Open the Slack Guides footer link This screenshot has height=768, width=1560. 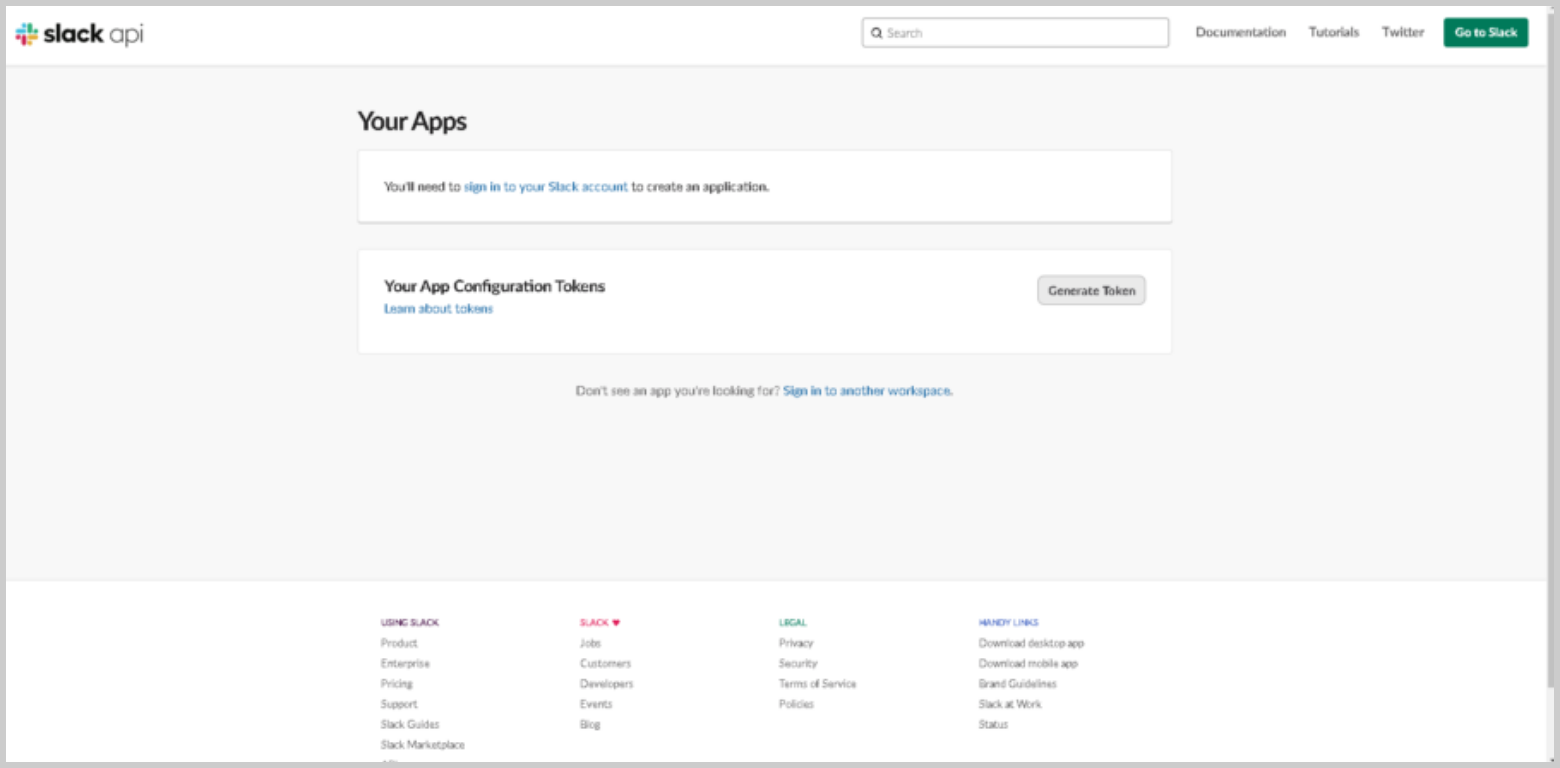click(x=410, y=724)
